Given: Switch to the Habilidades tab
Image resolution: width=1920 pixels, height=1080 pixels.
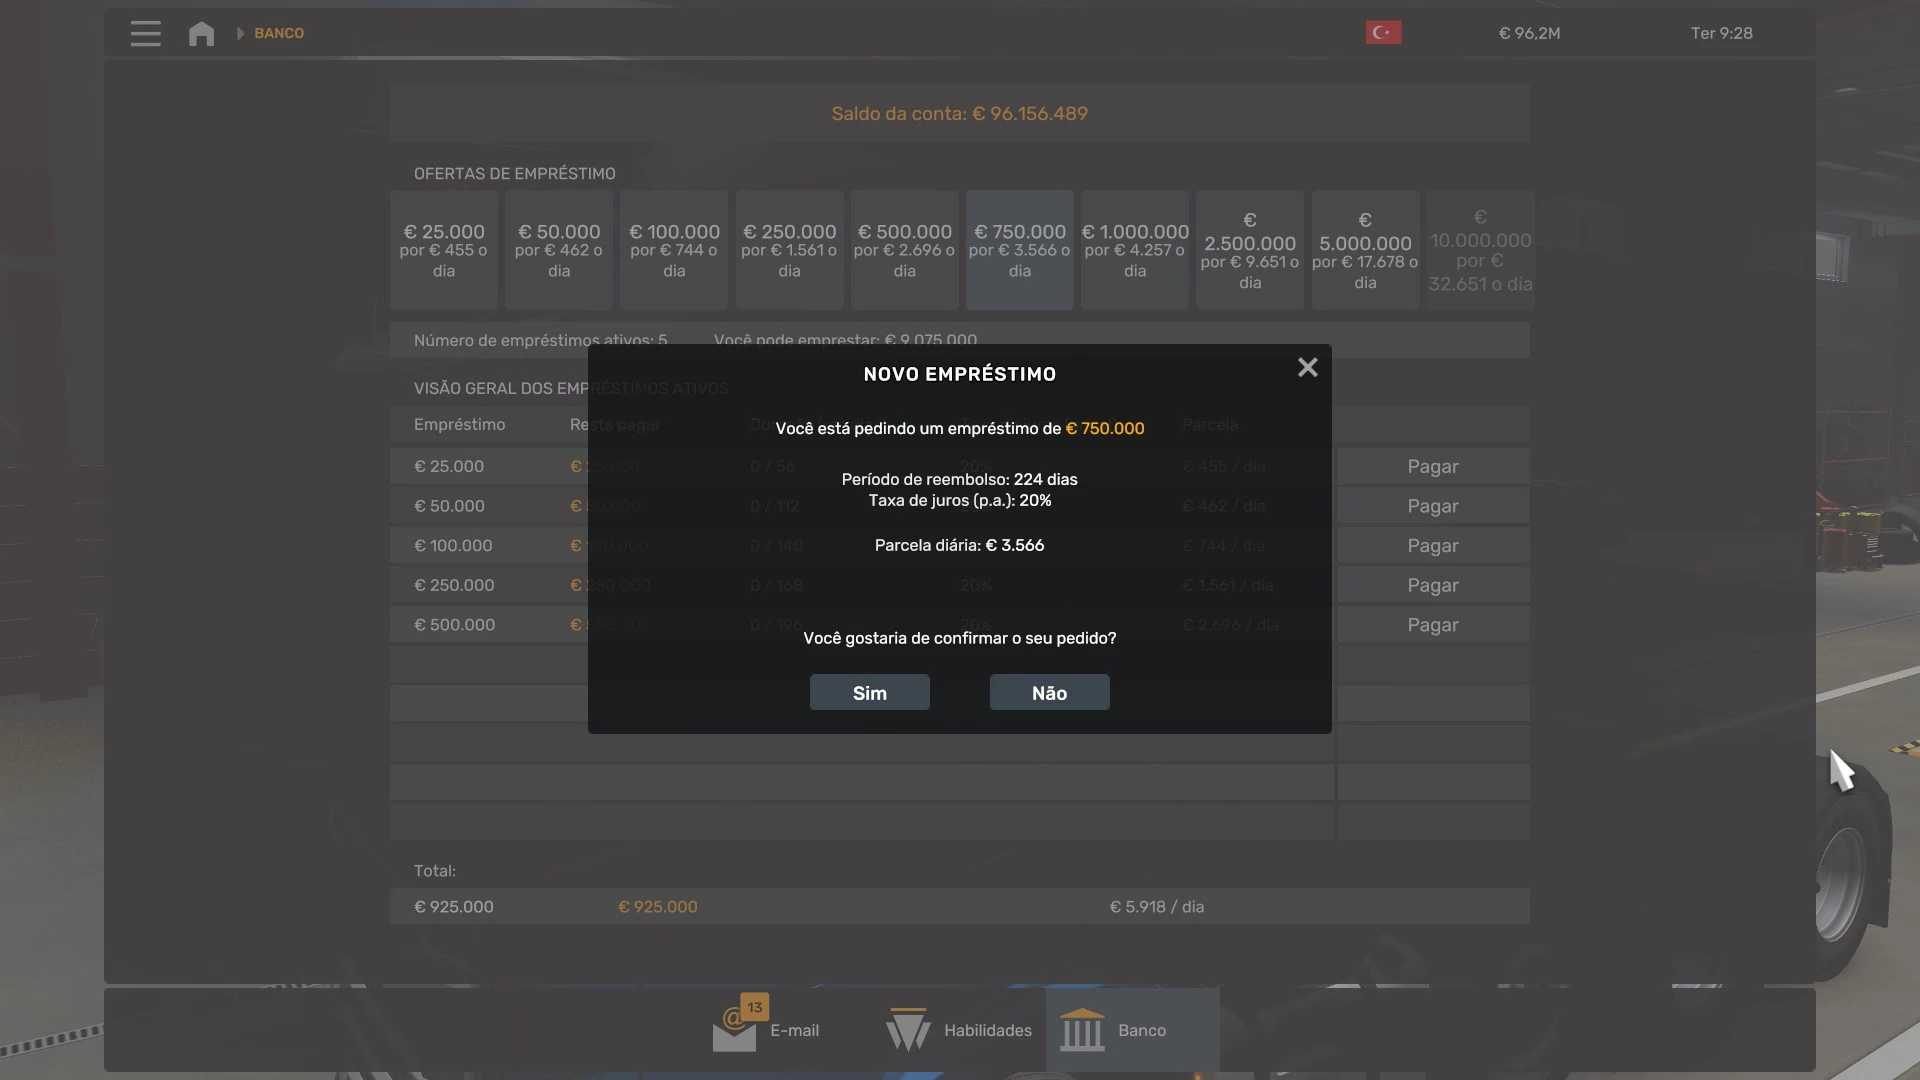Looking at the screenshot, I should point(987,1030).
